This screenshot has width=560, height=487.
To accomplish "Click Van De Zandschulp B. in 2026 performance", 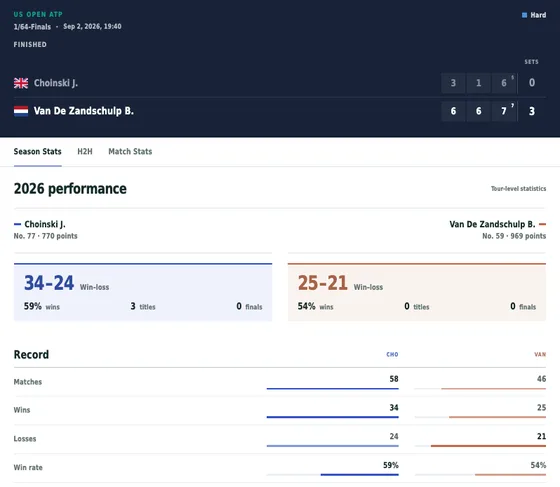I will click(x=492, y=224).
